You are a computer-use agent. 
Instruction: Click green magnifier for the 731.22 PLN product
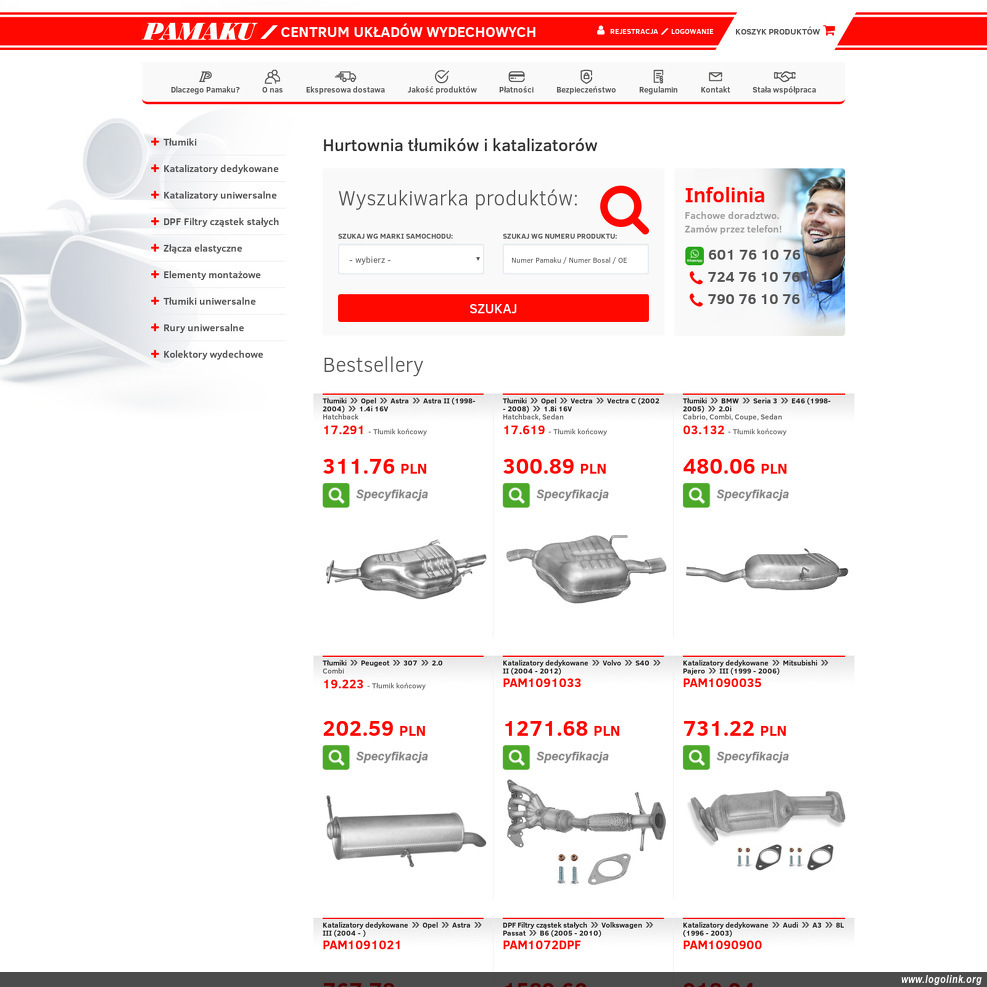696,757
